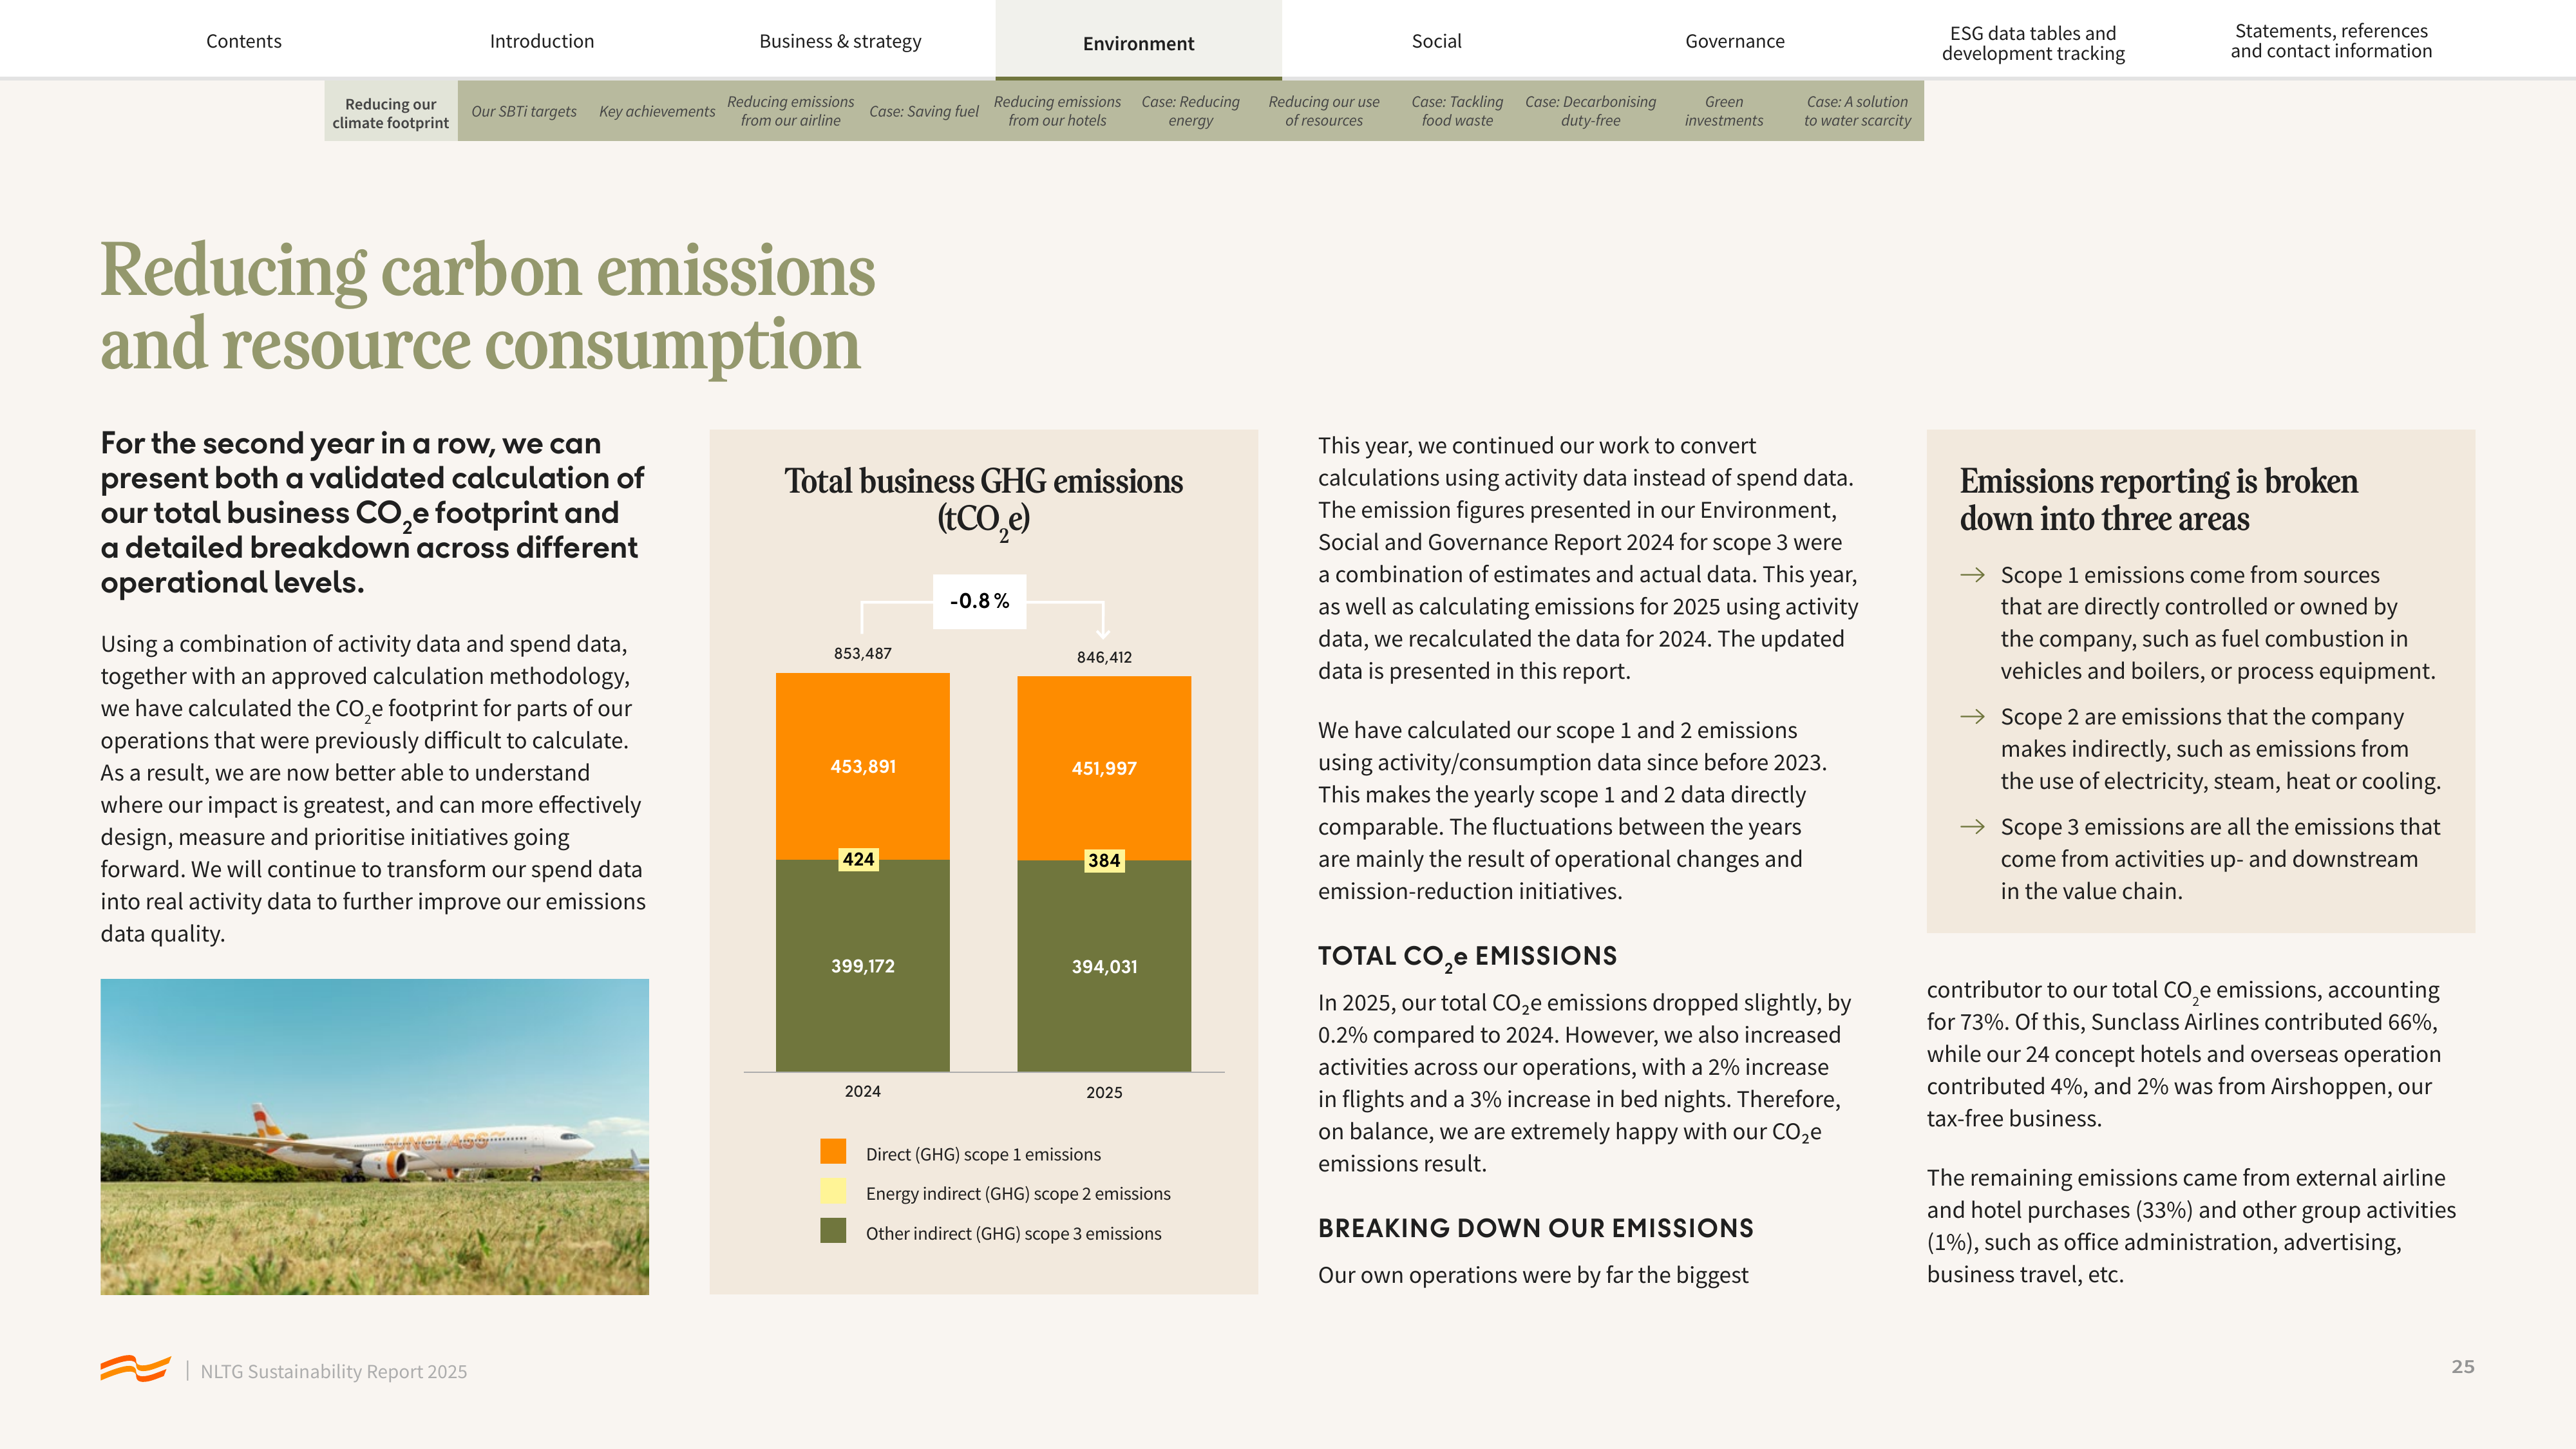Image resolution: width=2576 pixels, height=1449 pixels.
Task: Go to Reducing our use of resources
Action: 1324,111
